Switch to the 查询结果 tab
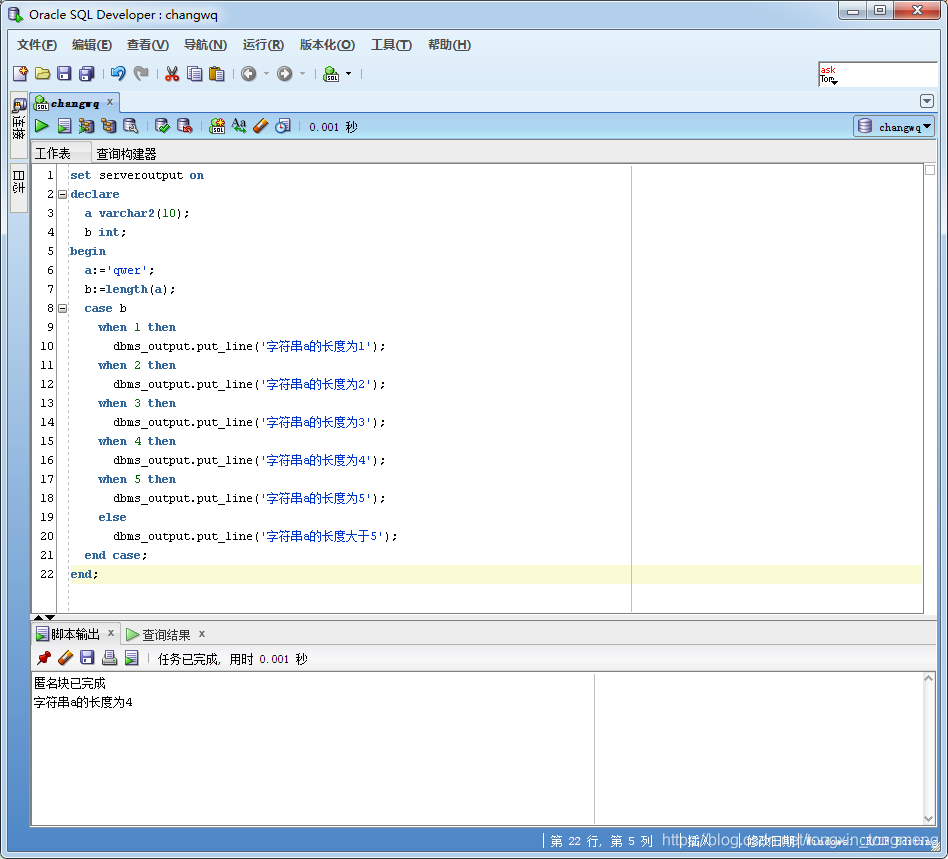The width and height of the screenshot is (948, 859). [158, 634]
